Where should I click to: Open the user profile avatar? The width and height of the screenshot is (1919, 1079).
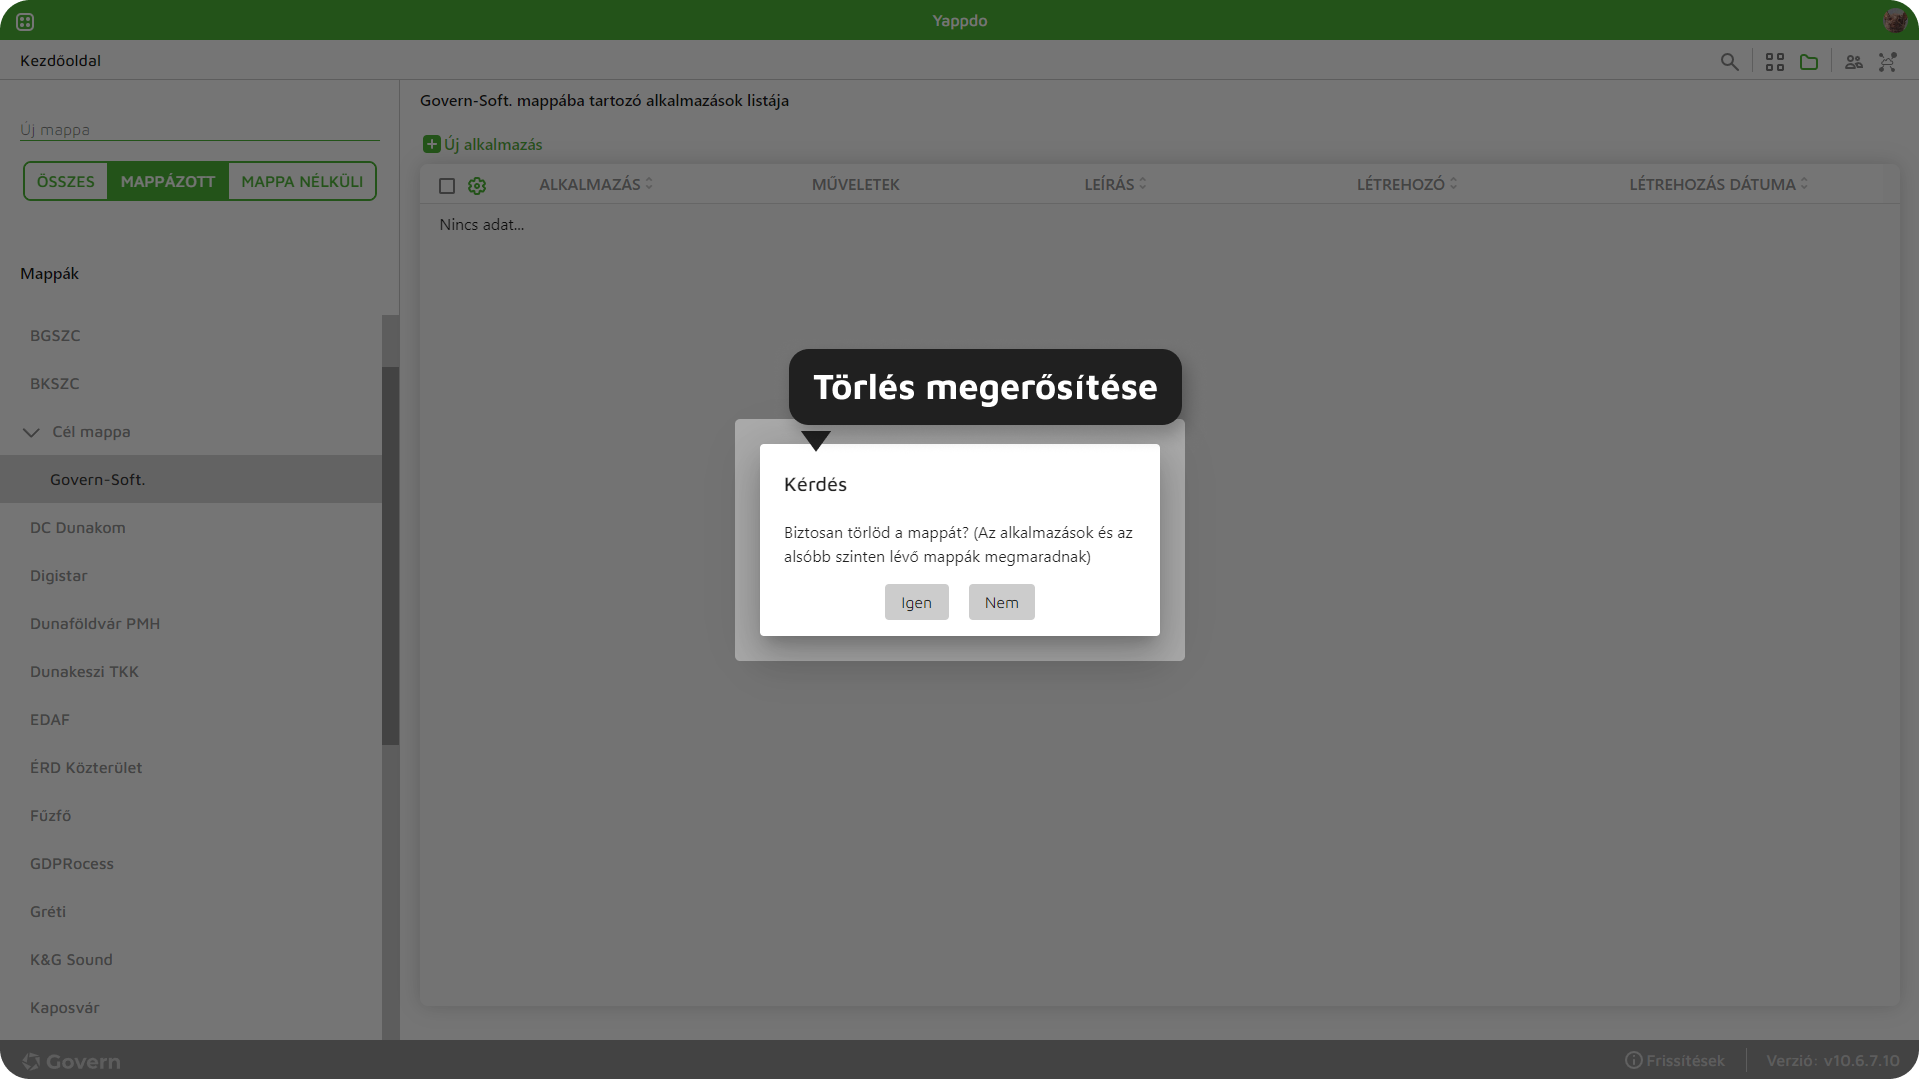[x=1894, y=20]
